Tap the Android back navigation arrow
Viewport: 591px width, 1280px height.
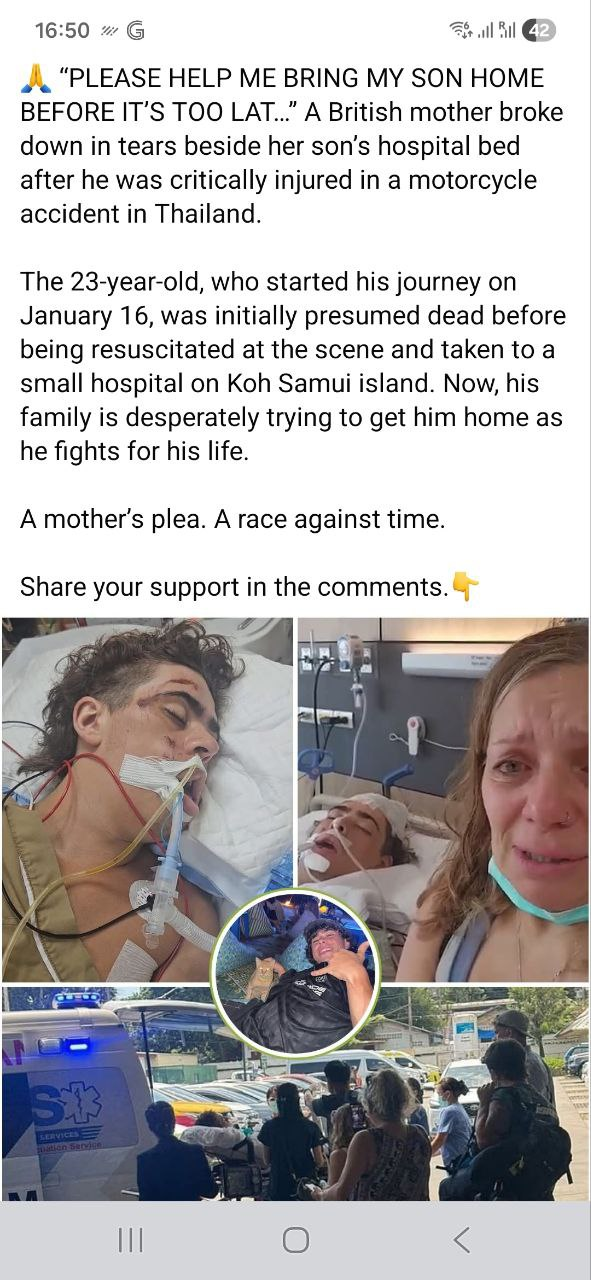(461, 1240)
